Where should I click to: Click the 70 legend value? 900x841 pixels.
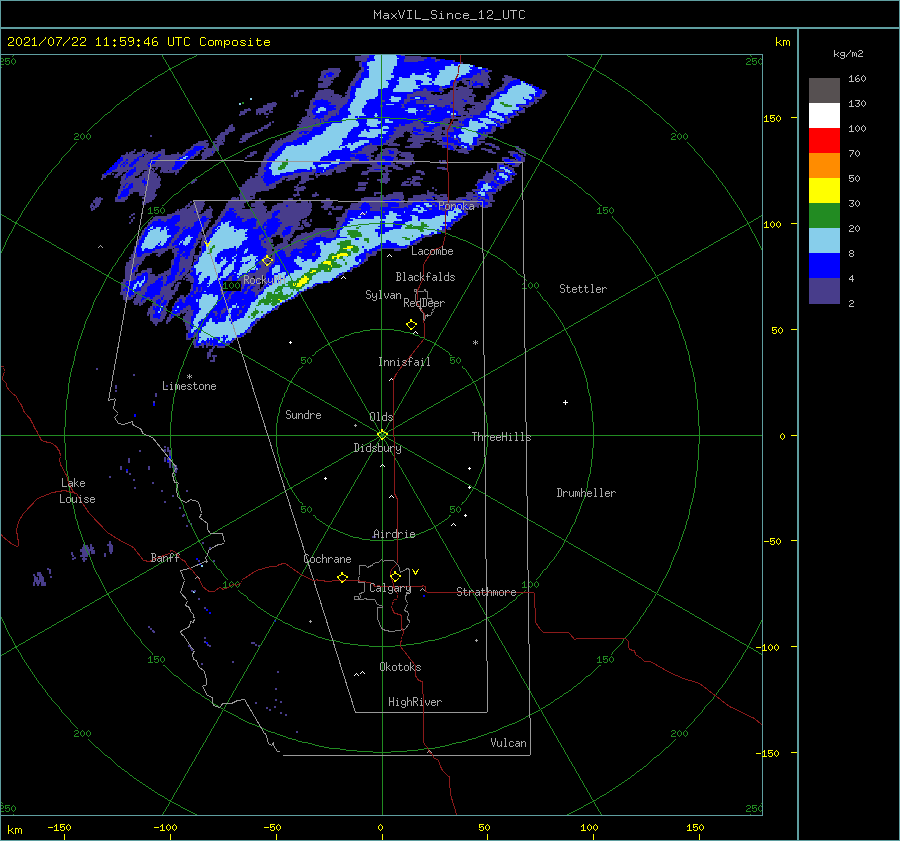pos(854,153)
